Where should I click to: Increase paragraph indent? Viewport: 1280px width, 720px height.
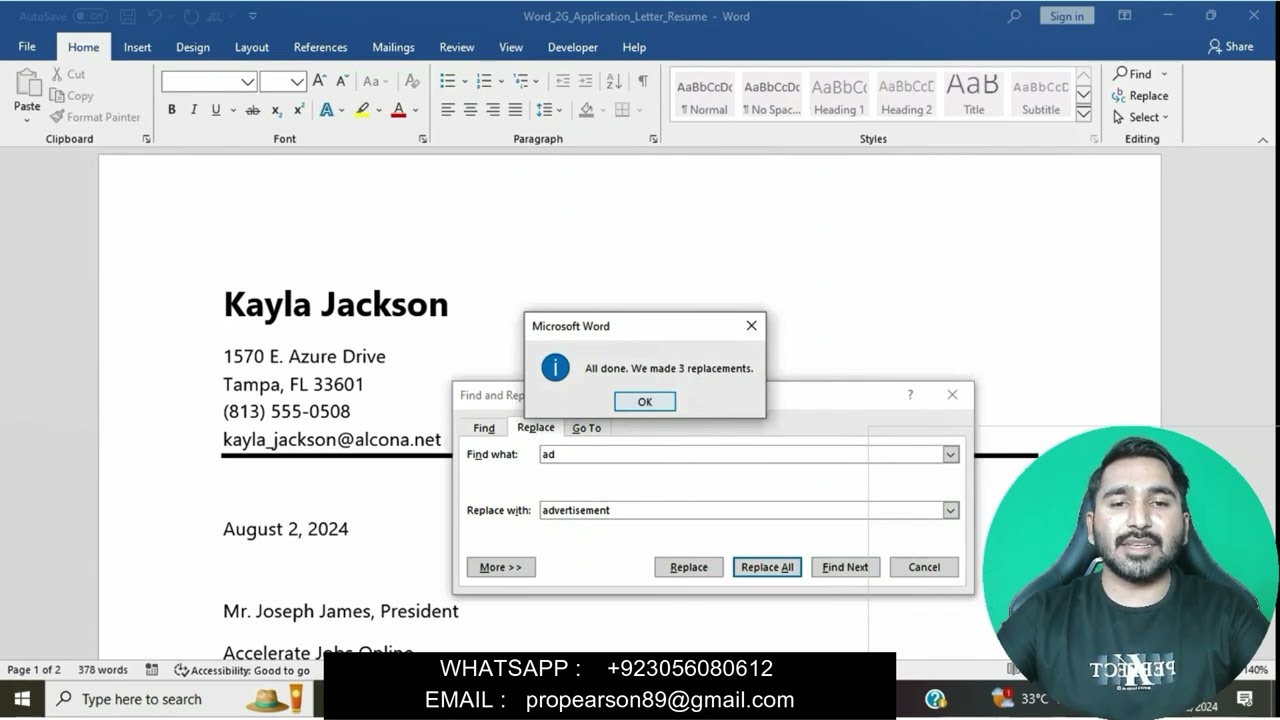(x=586, y=81)
